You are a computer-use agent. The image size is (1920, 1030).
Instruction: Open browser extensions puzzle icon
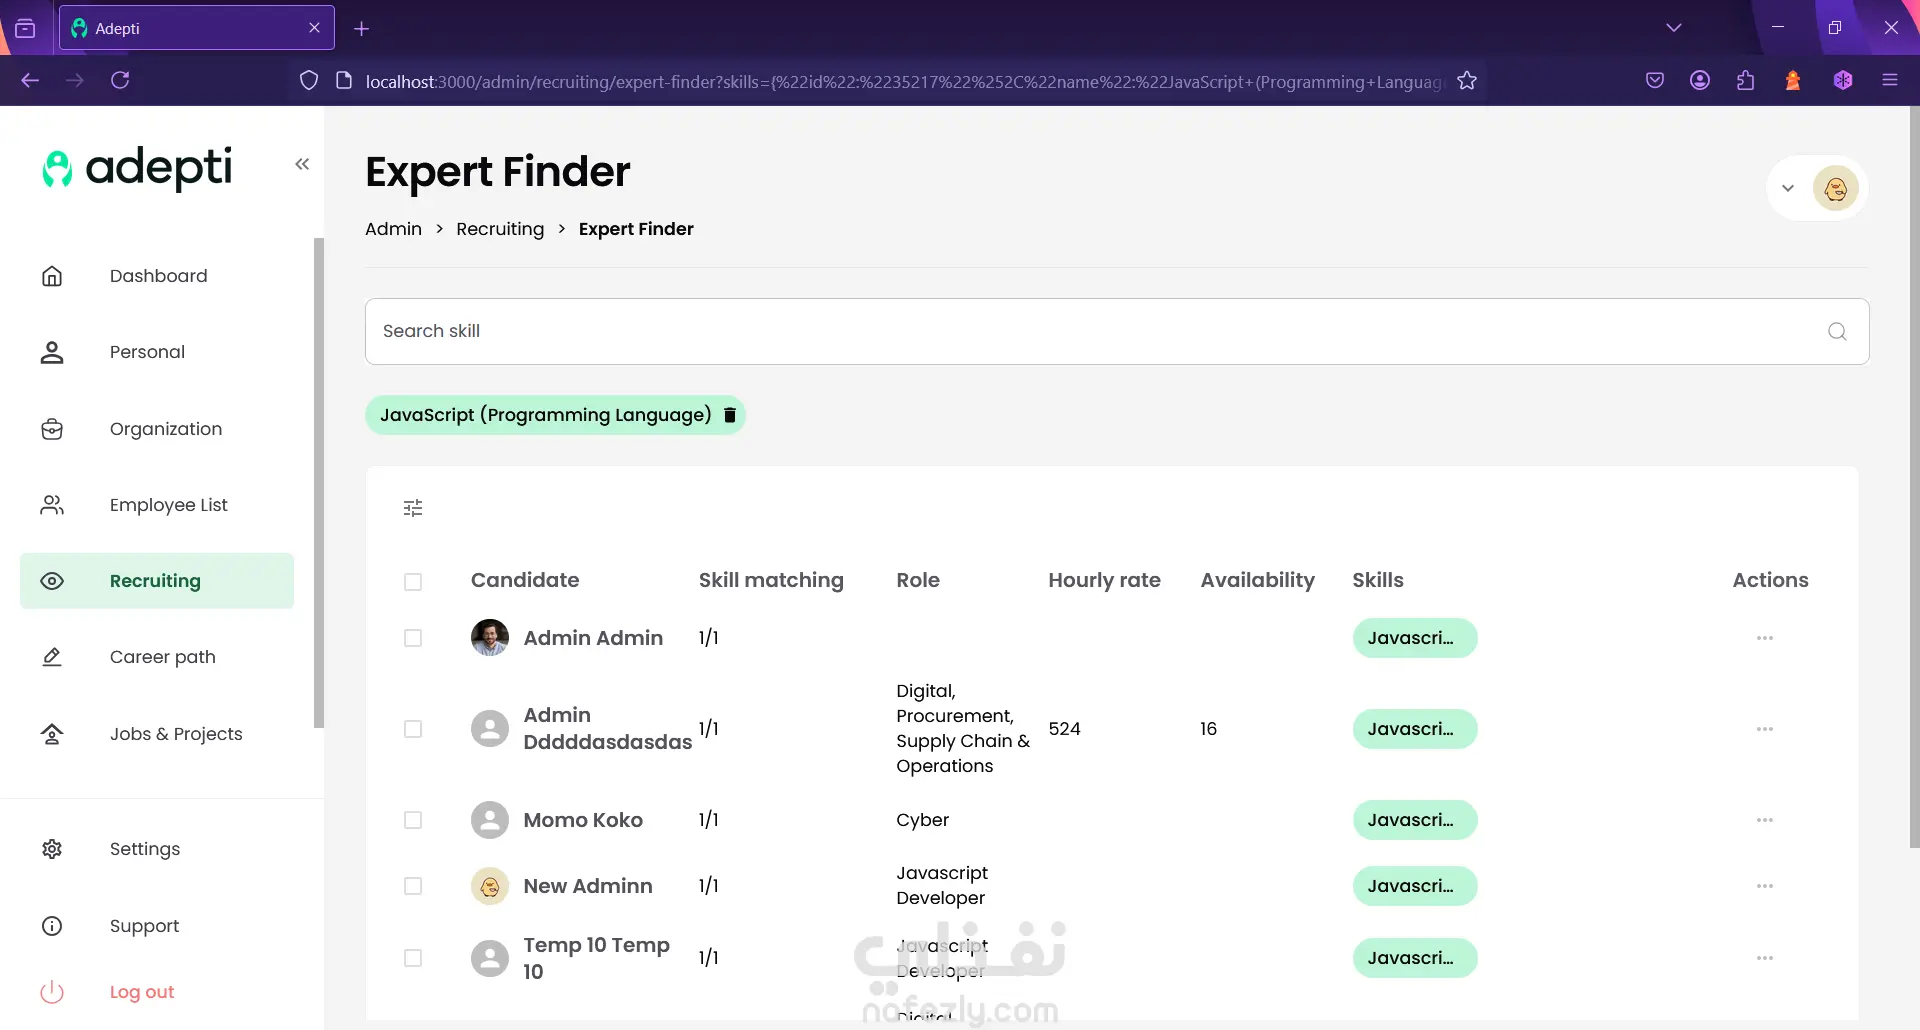pos(1746,80)
